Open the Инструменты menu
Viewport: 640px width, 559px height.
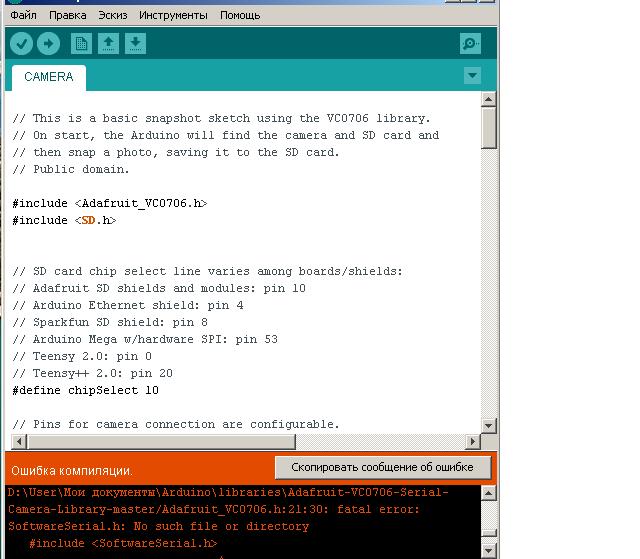173,16
